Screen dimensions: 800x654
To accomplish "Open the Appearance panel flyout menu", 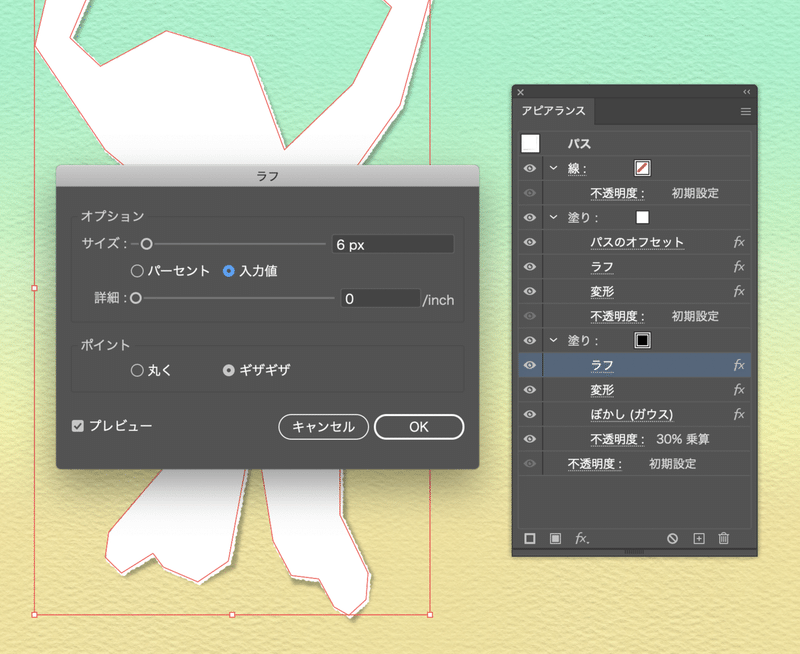I will click(x=745, y=111).
